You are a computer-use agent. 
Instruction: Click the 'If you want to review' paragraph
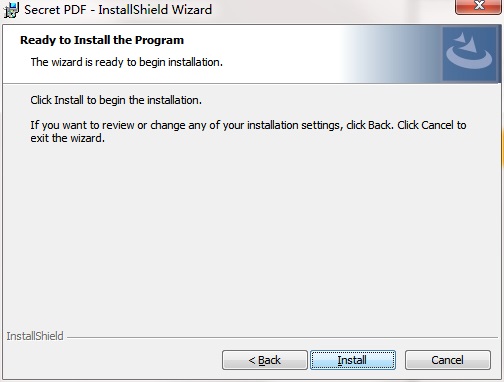pos(248,132)
